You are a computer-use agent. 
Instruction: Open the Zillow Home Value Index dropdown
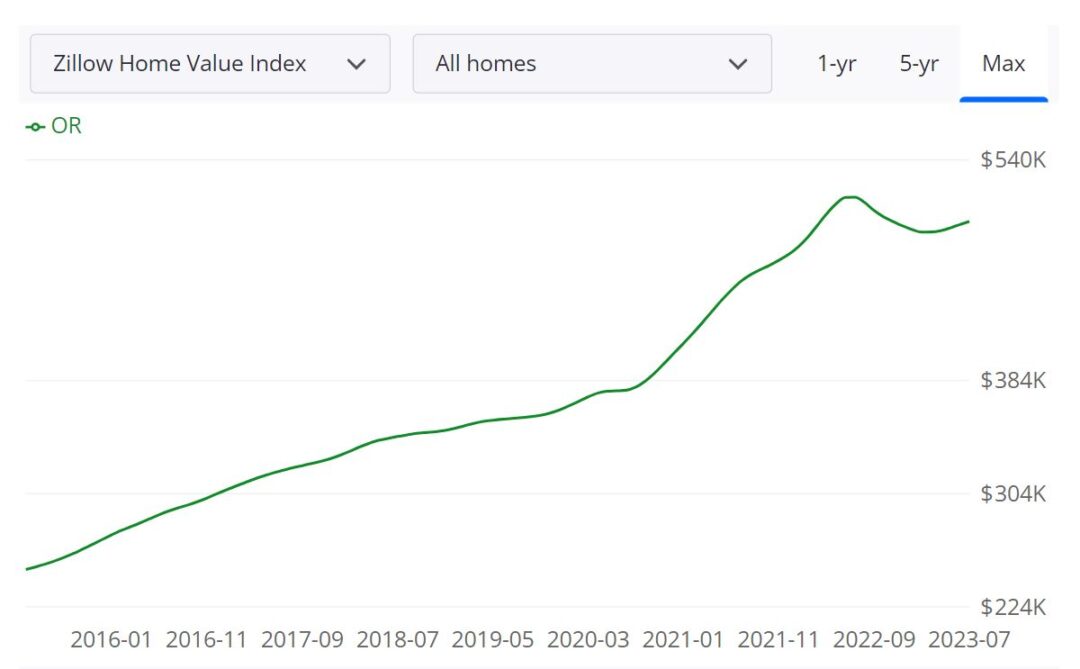[x=210, y=63]
